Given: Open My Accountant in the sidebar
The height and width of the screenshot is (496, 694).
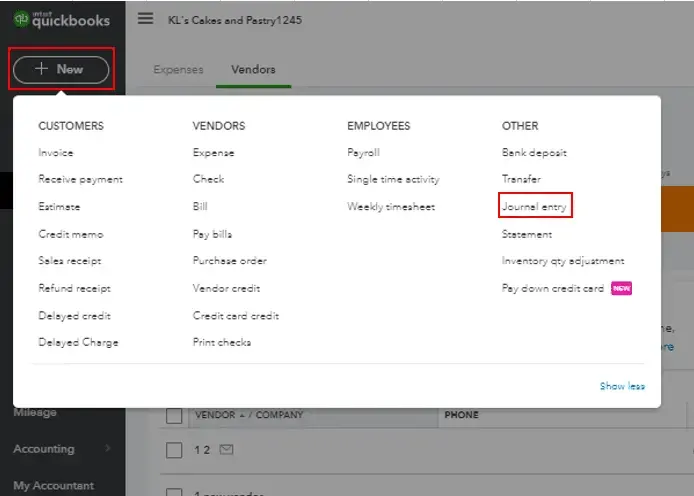Looking at the screenshot, I should 54,486.
